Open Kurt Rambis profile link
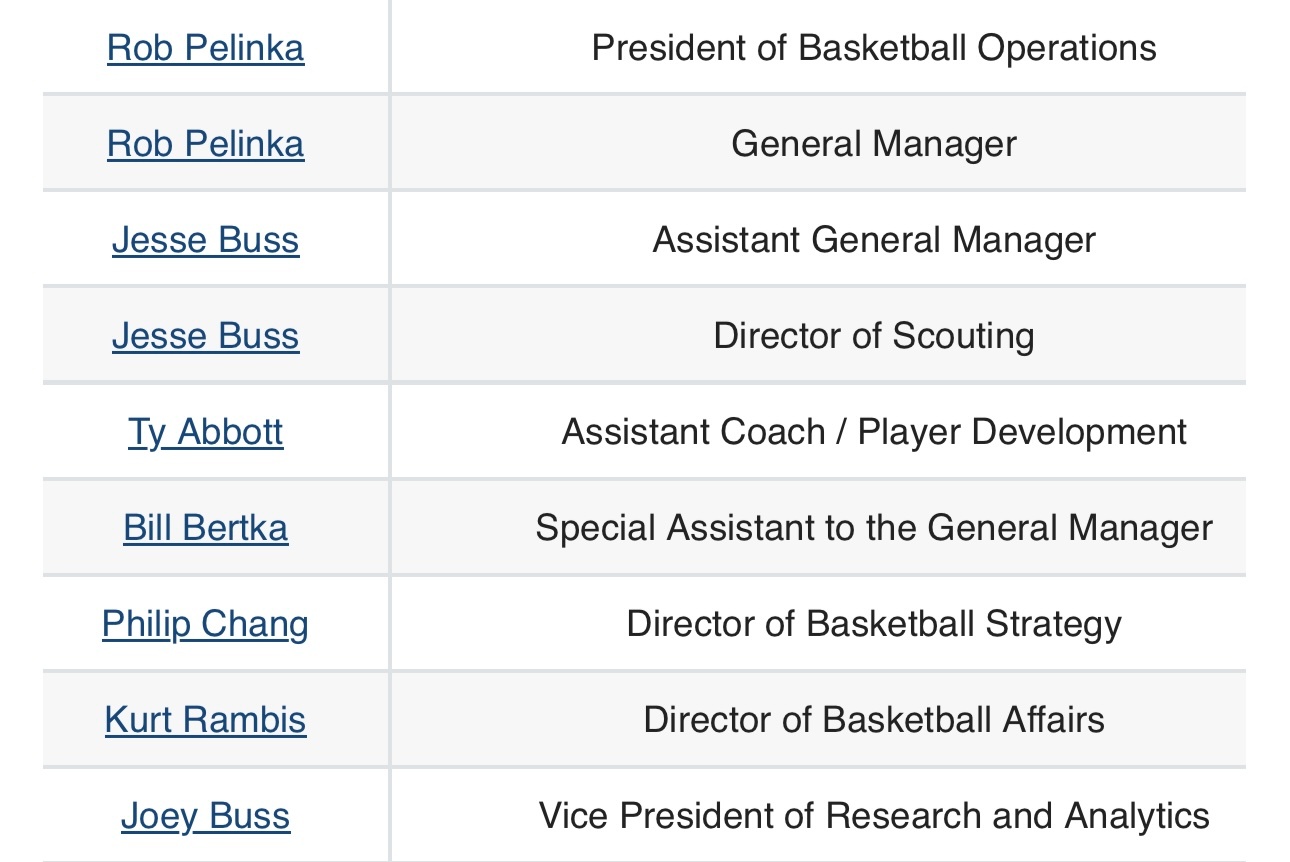This screenshot has height=862, width=1290. pos(205,720)
